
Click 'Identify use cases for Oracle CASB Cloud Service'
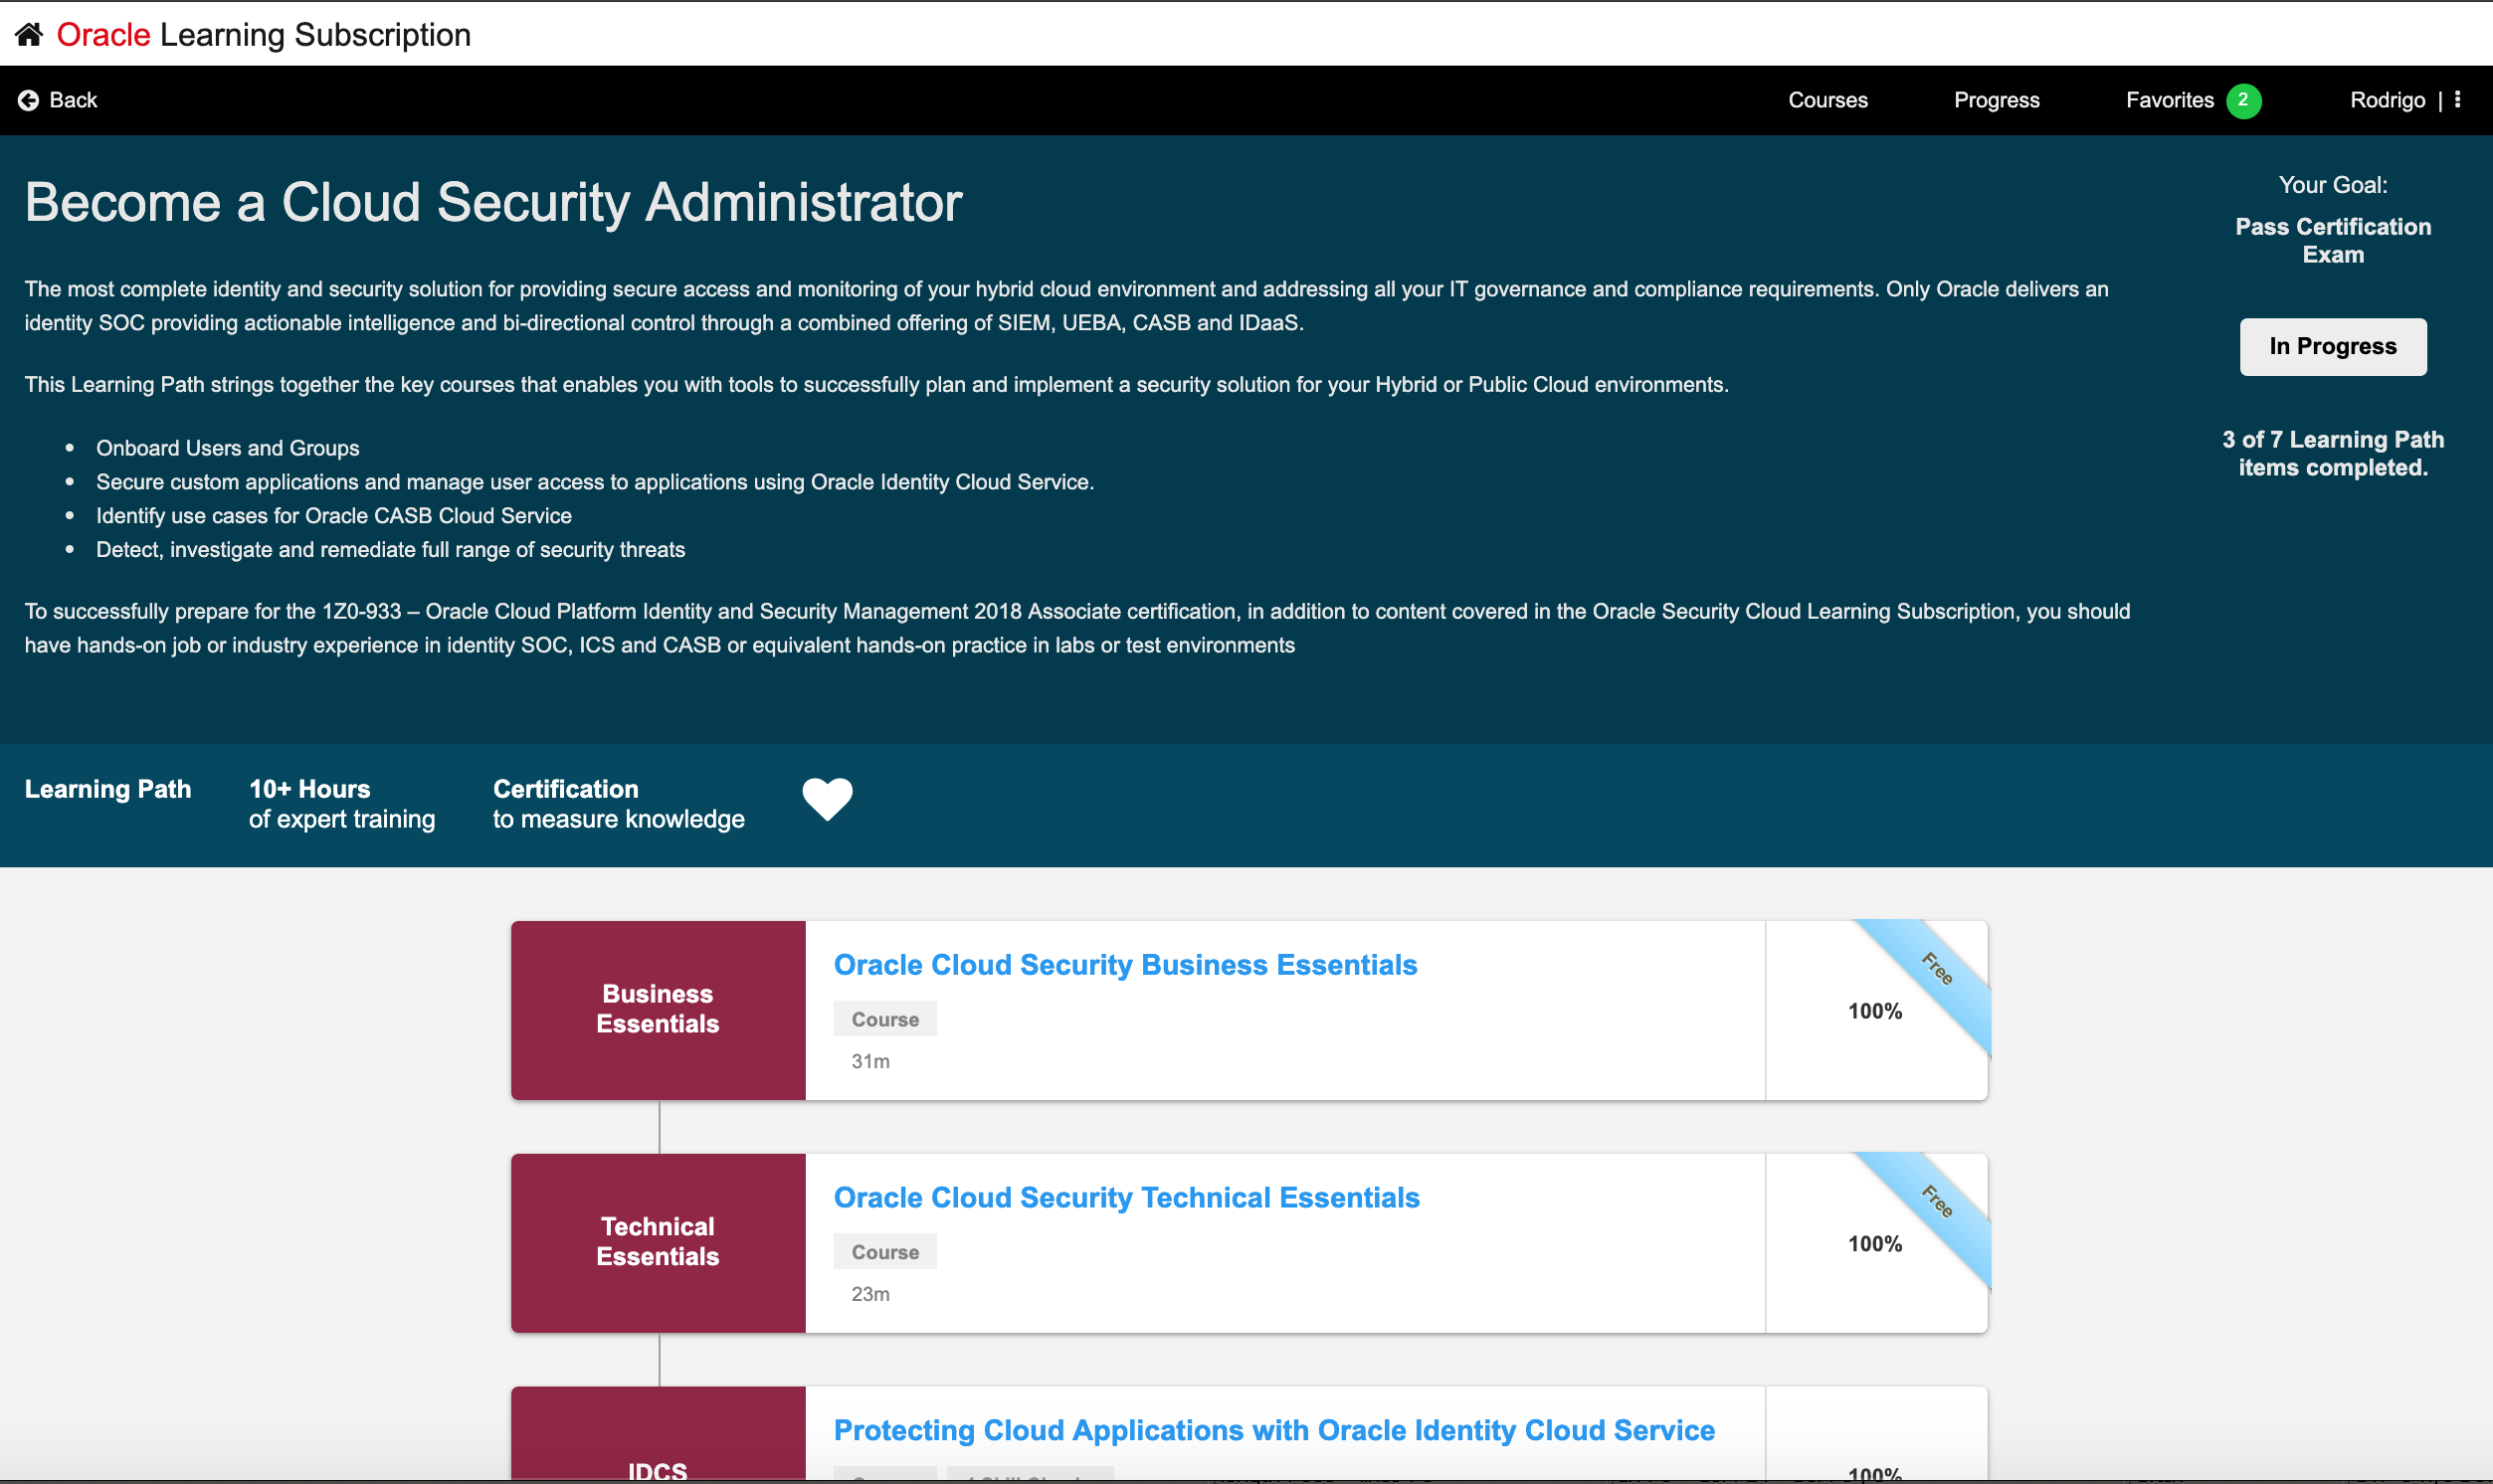click(334, 516)
